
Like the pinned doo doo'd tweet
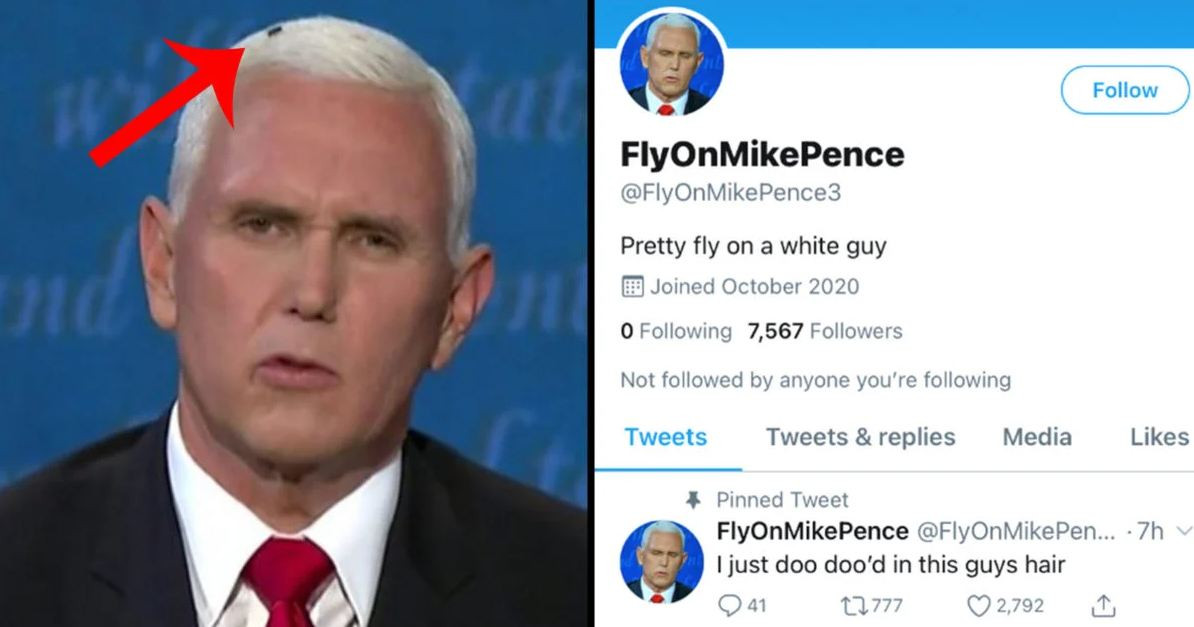pos(981,605)
